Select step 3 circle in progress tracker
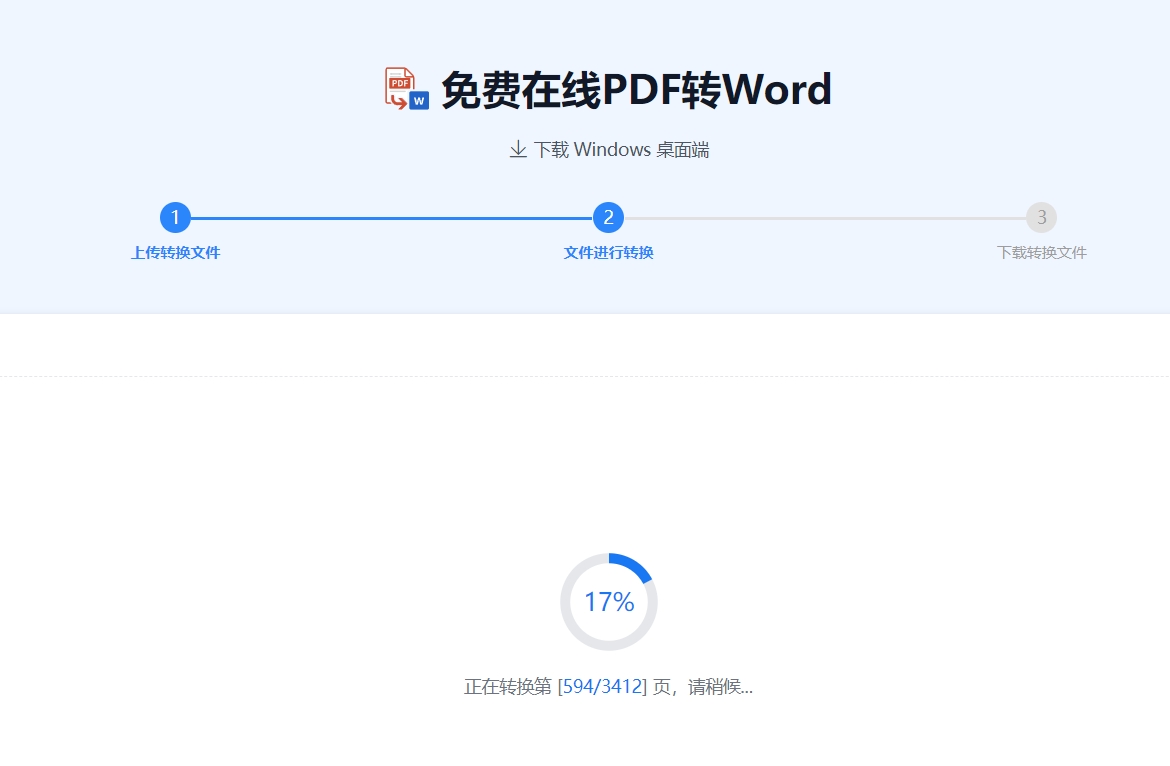 pos(1042,218)
